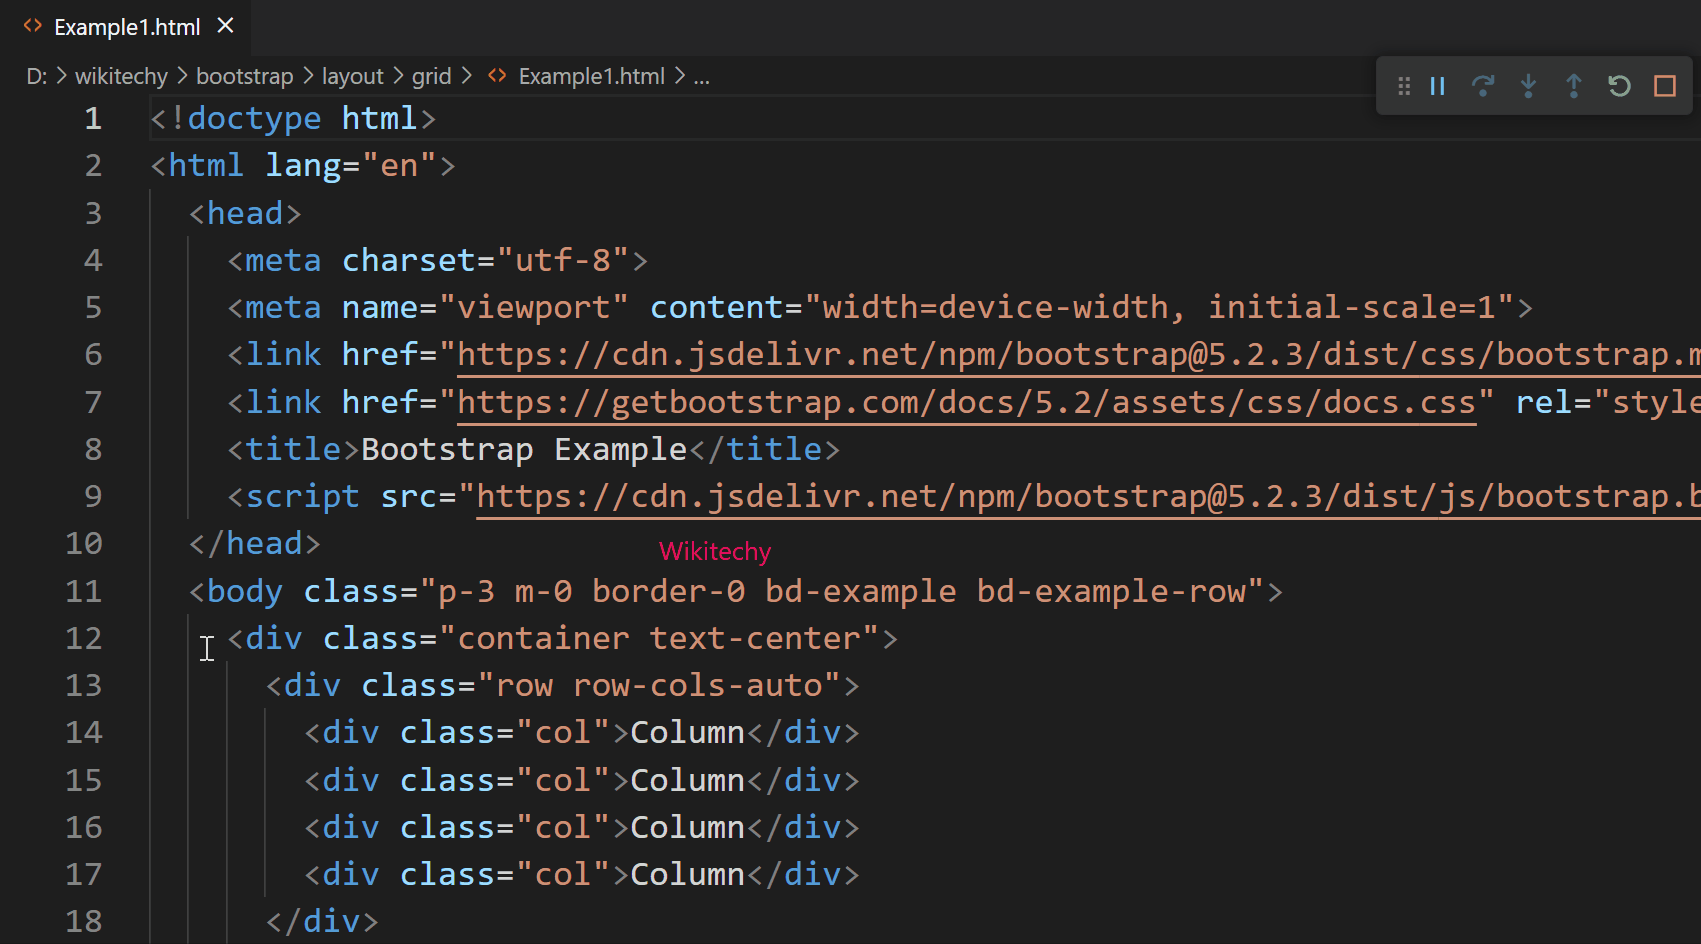Screen dimensions: 1701x944
Task: Click the lang="en" attribute
Action: pyautogui.click(x=351, y=166)
